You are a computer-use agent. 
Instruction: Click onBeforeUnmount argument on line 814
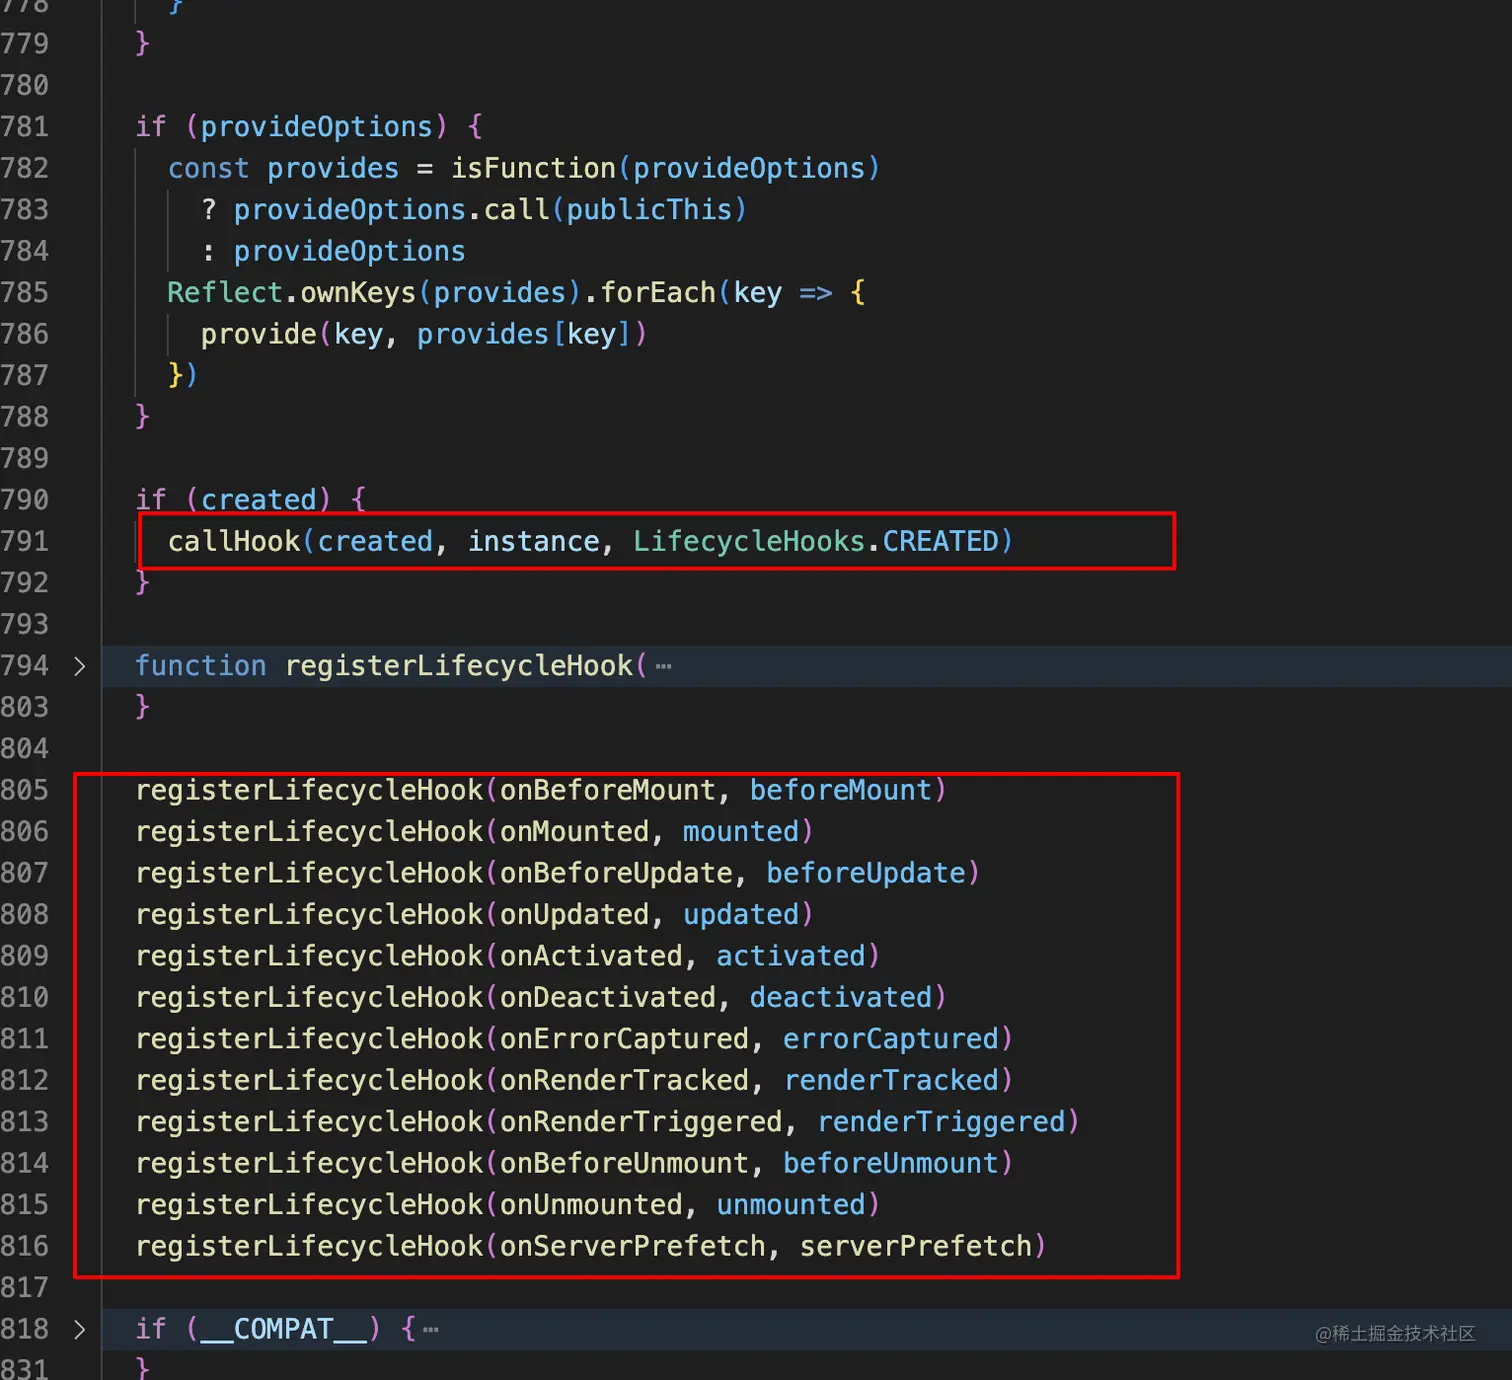[625, 1163]
